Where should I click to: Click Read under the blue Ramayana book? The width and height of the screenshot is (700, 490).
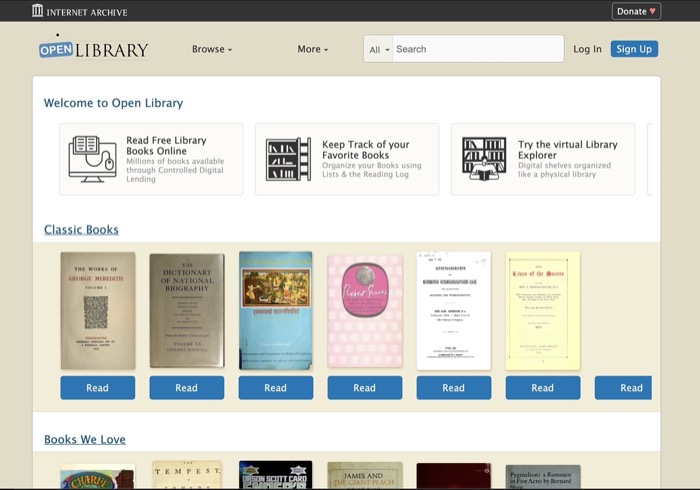click(x=275, y=387)
